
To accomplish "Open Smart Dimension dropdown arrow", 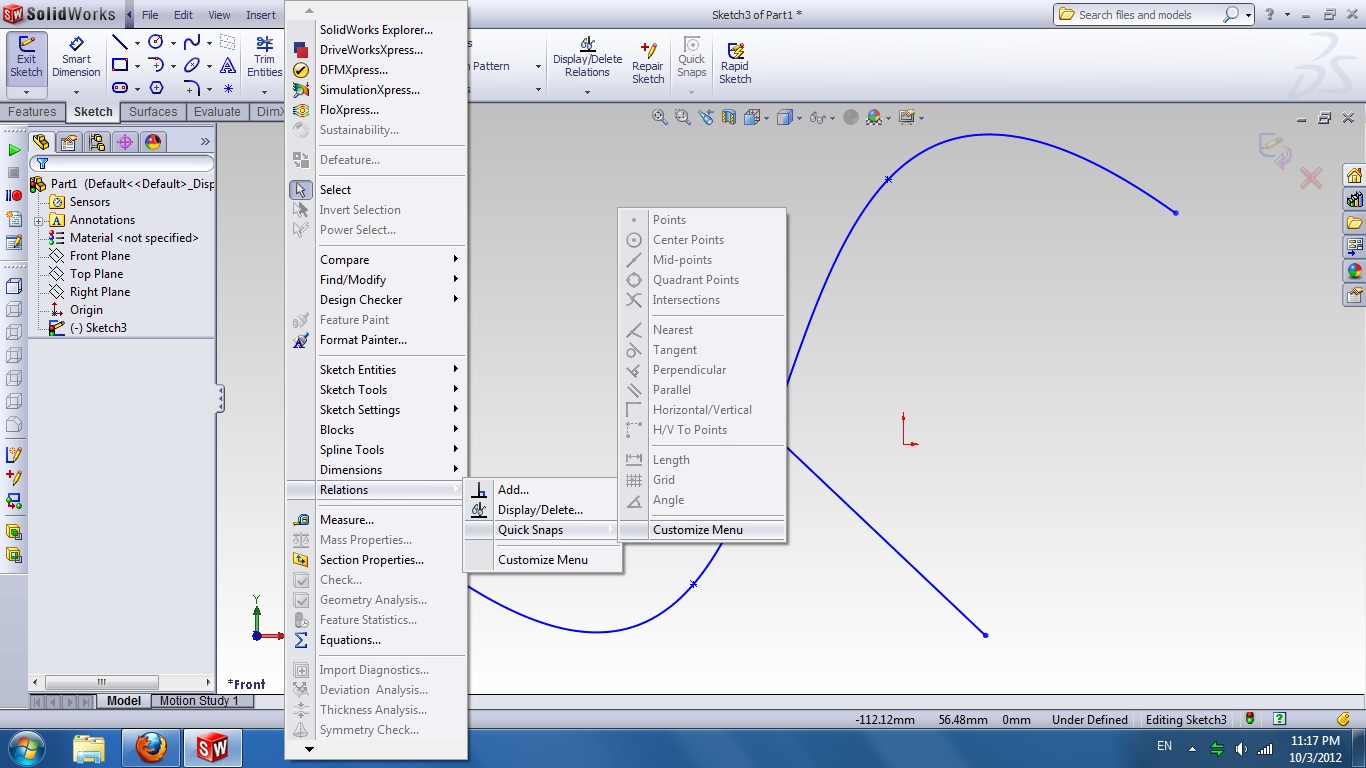I will pos(76,92).
